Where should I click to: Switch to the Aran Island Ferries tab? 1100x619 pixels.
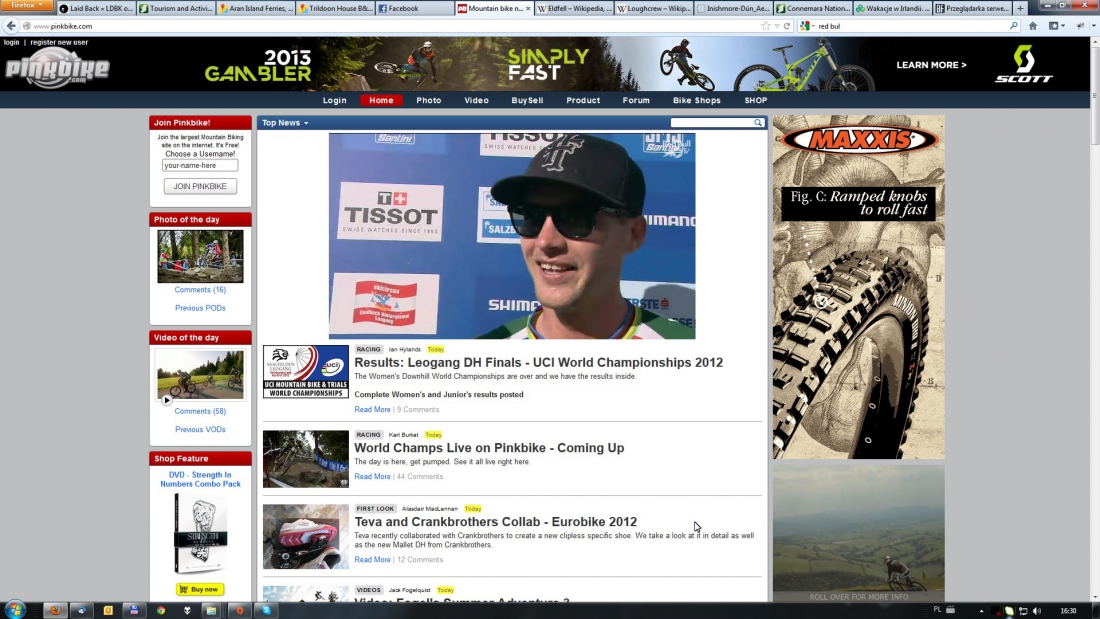pos(255,8)
